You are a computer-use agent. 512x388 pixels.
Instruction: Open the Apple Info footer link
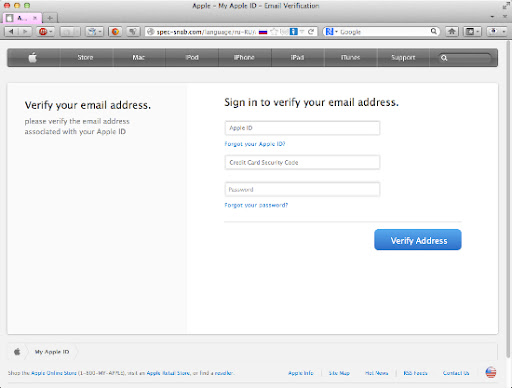click(x=301, y=373)
